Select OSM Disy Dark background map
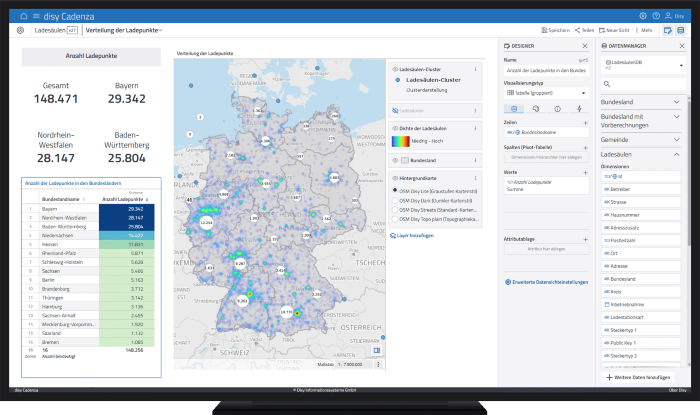The width and height of the screenshot is (700, 415). pos(395,200)
